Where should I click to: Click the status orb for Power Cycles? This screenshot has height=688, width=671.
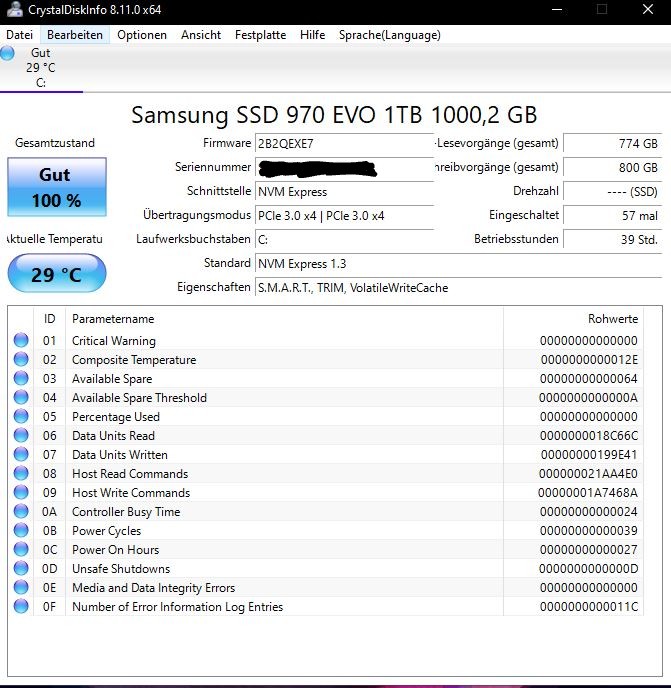(21, 530)
